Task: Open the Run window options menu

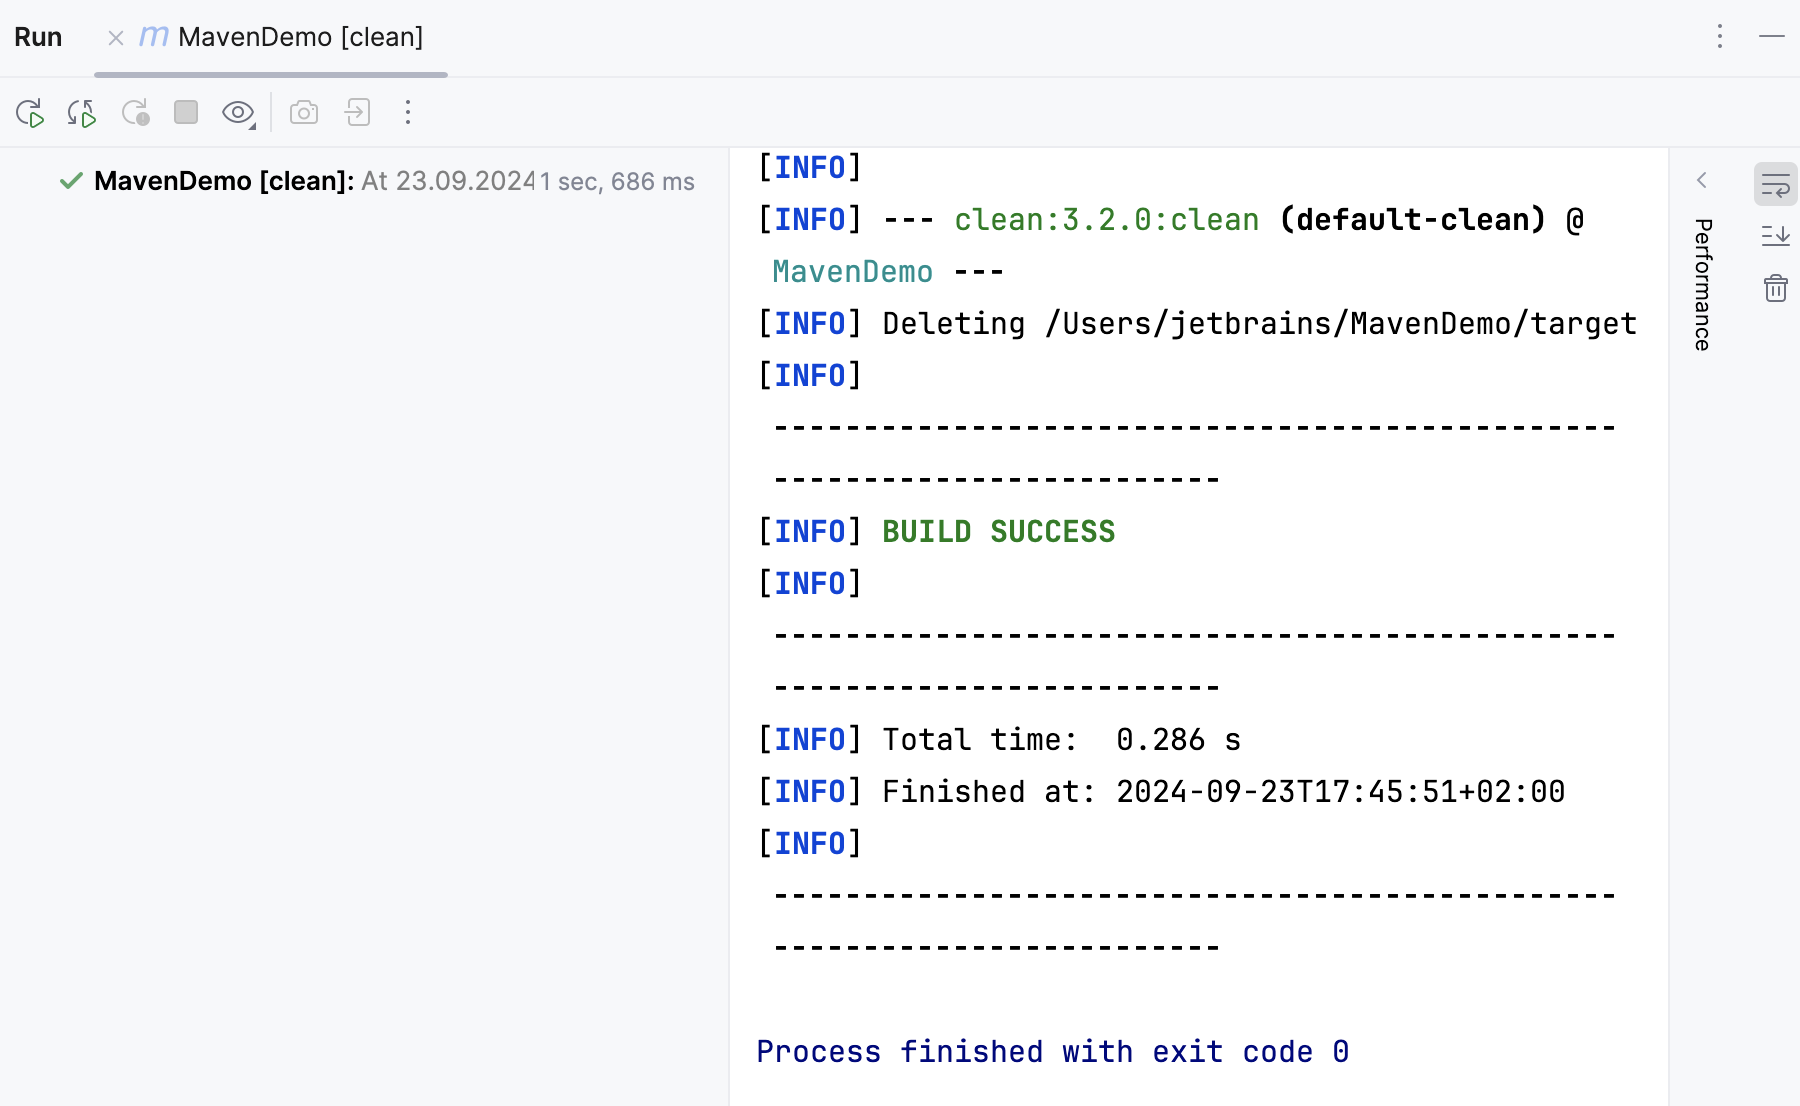Action: tap(1720, 37)
